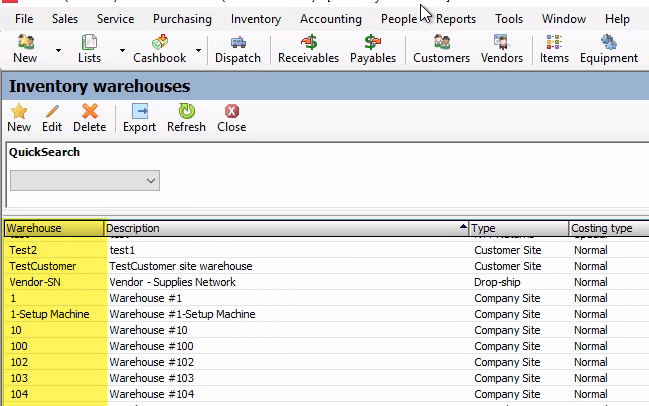Image resolution: width=649 pixels, height=406 pixels.
Task: Open the Items icon
Action: [554, 49]
